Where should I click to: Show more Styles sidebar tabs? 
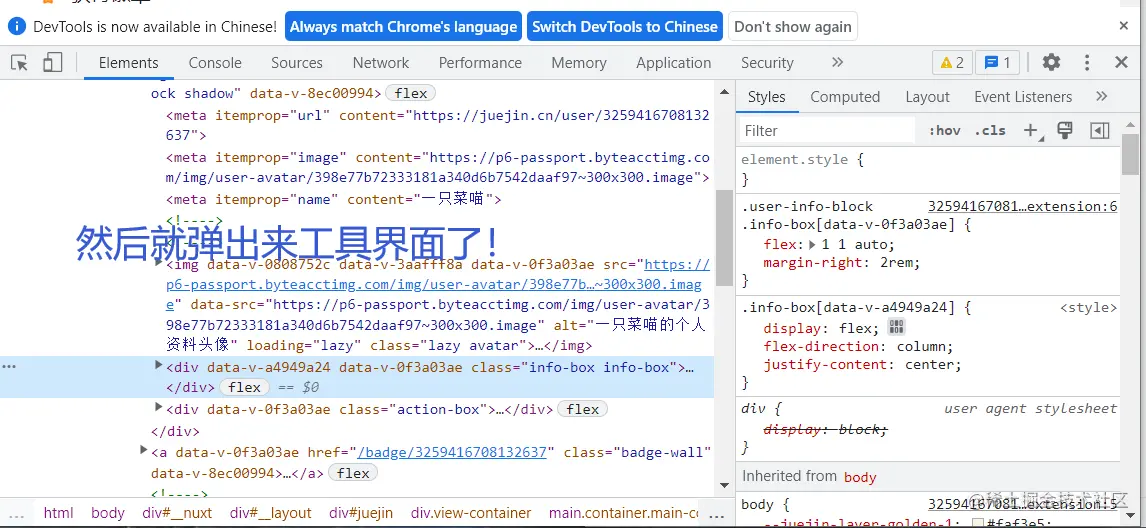[x=1102, y=97]
